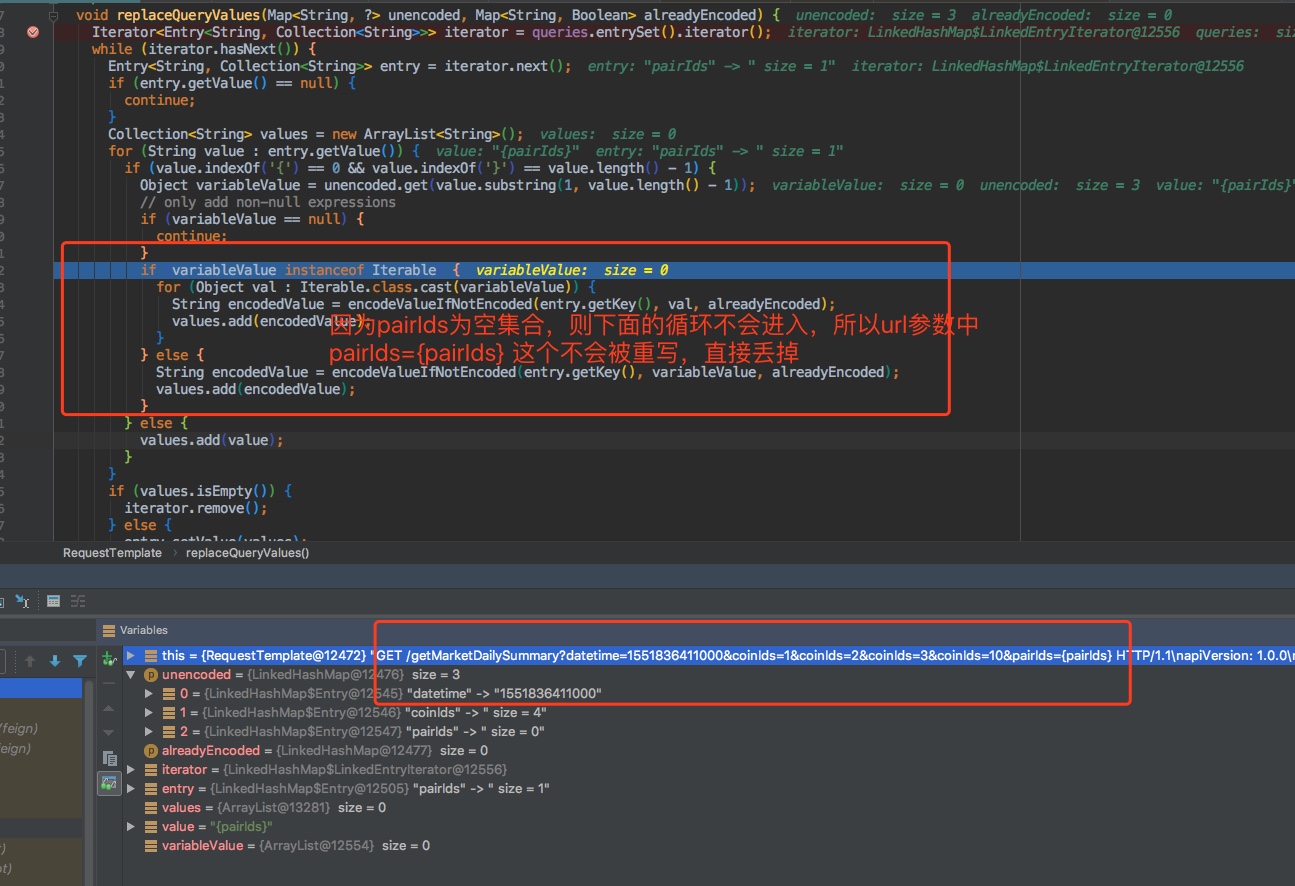Expand the this = RequestTemplate@12472 node

(x=131, y=655)
